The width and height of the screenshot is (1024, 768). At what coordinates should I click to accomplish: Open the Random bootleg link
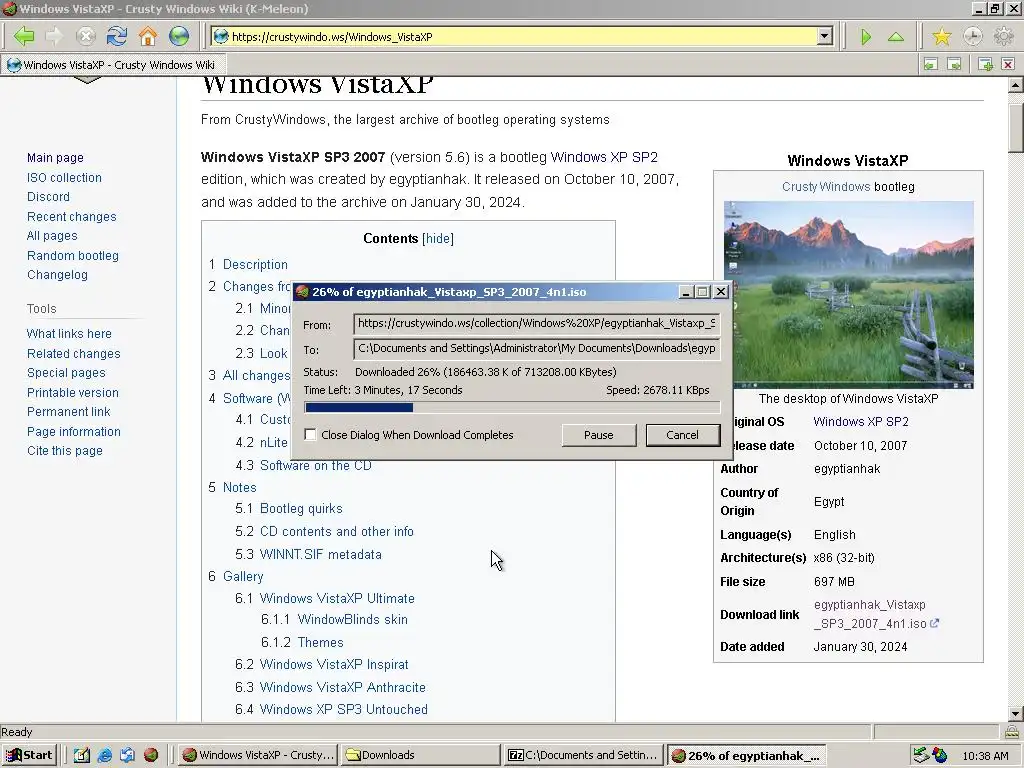coord(73,255)
